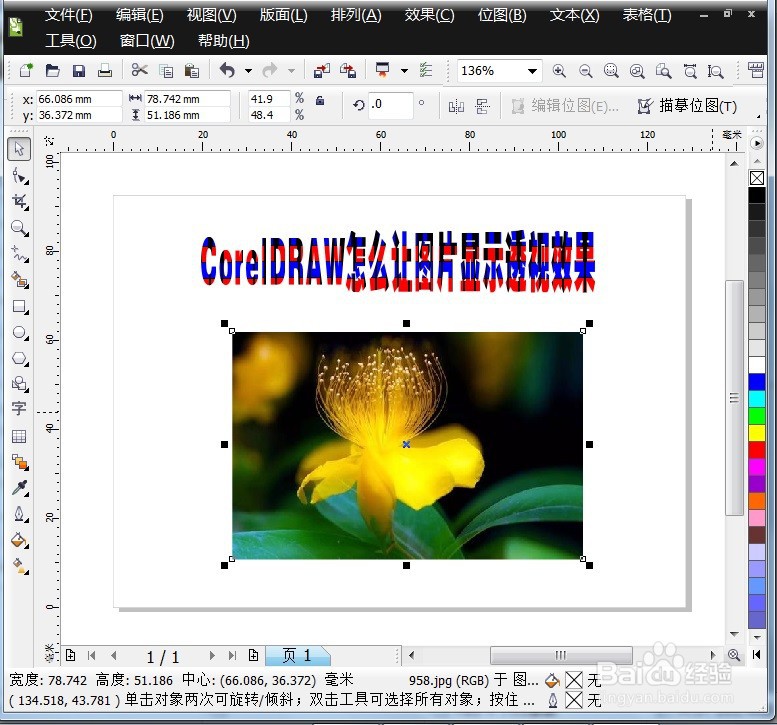Select the Shape edit tool
Screen dimensions: 777x725
click(x=20, y=175)
